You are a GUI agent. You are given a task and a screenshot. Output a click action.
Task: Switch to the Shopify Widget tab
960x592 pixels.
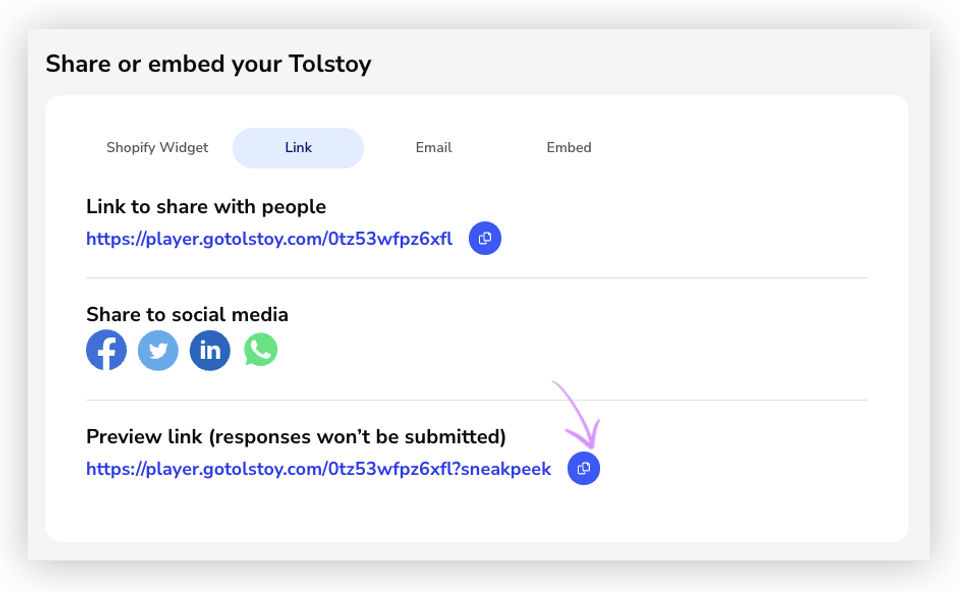pyautogui.click(x=157, y=148)
